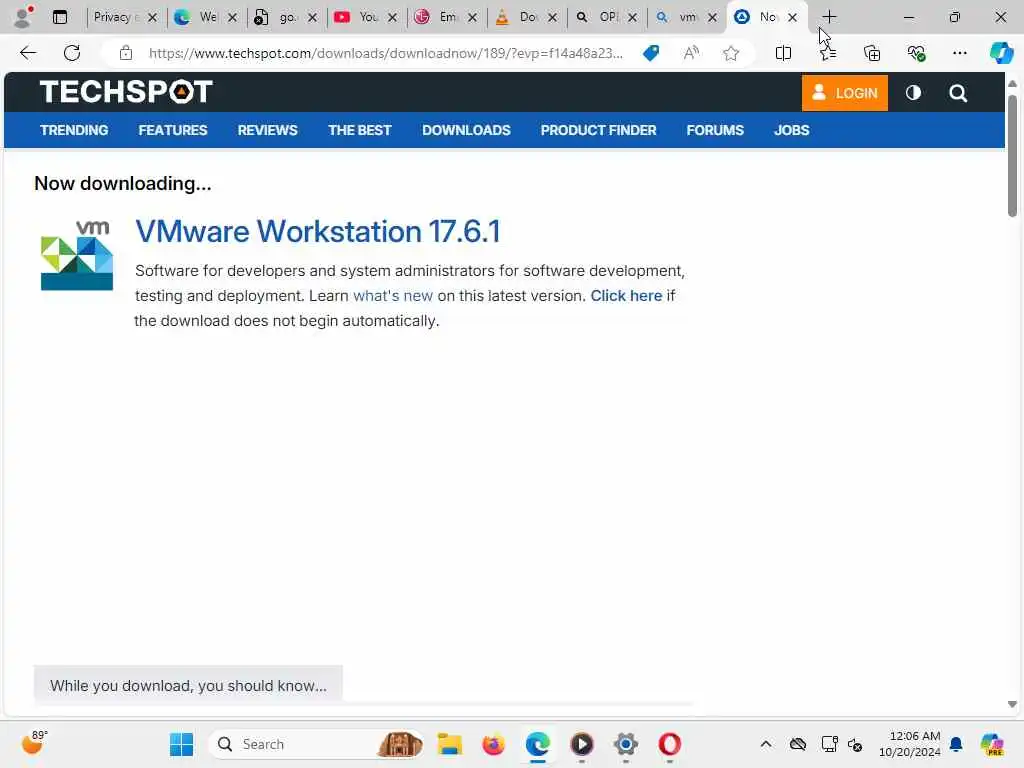View site information lock icon
The width and height of the screenshot is (1024, 768).
[x=126, y=53]
